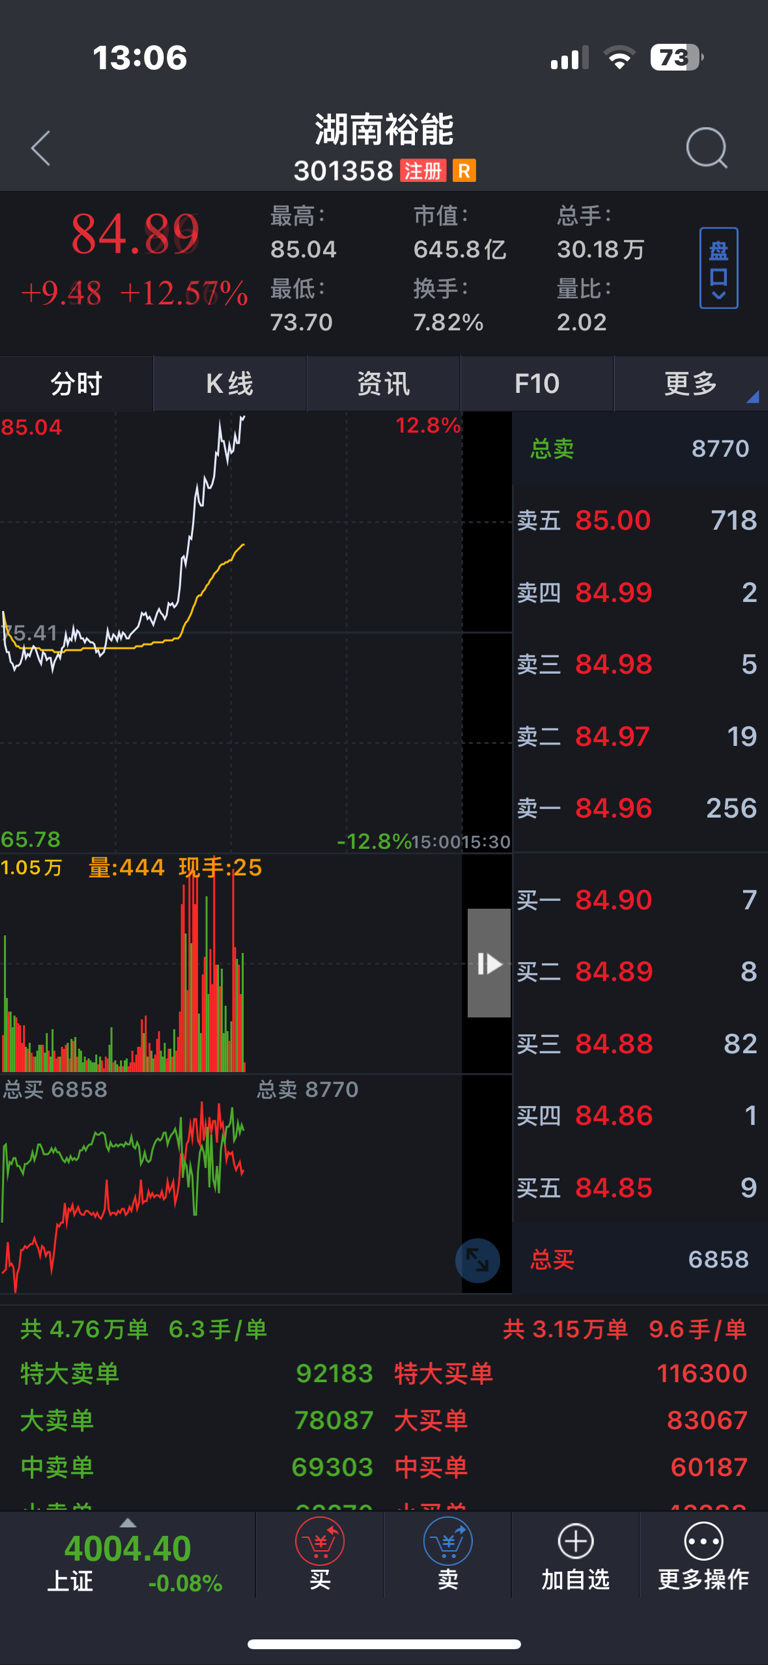Tap the 最低 73.70 value
Screen dimensions: 769x1665
301,322
